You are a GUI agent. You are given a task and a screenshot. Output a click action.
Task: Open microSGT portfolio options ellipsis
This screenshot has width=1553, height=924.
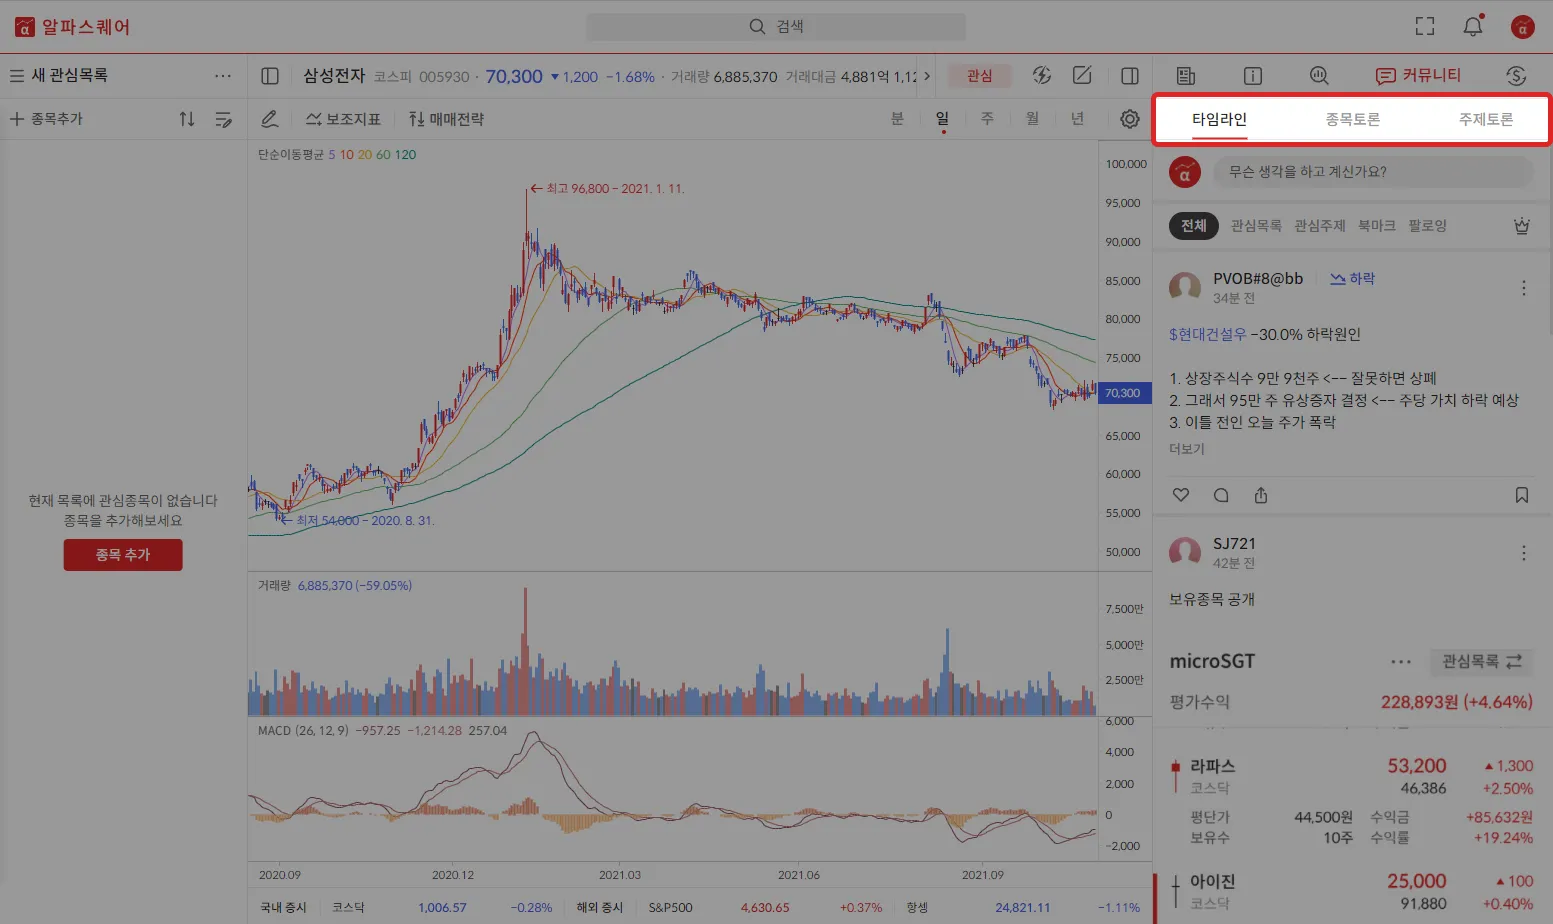click(x=1401, y=662)
